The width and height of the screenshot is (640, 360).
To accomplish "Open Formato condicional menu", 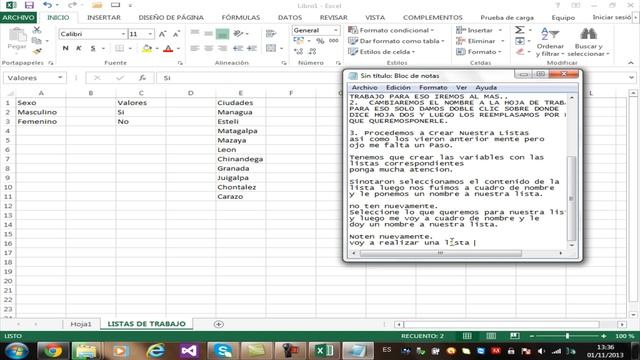I will click(391, 30).
